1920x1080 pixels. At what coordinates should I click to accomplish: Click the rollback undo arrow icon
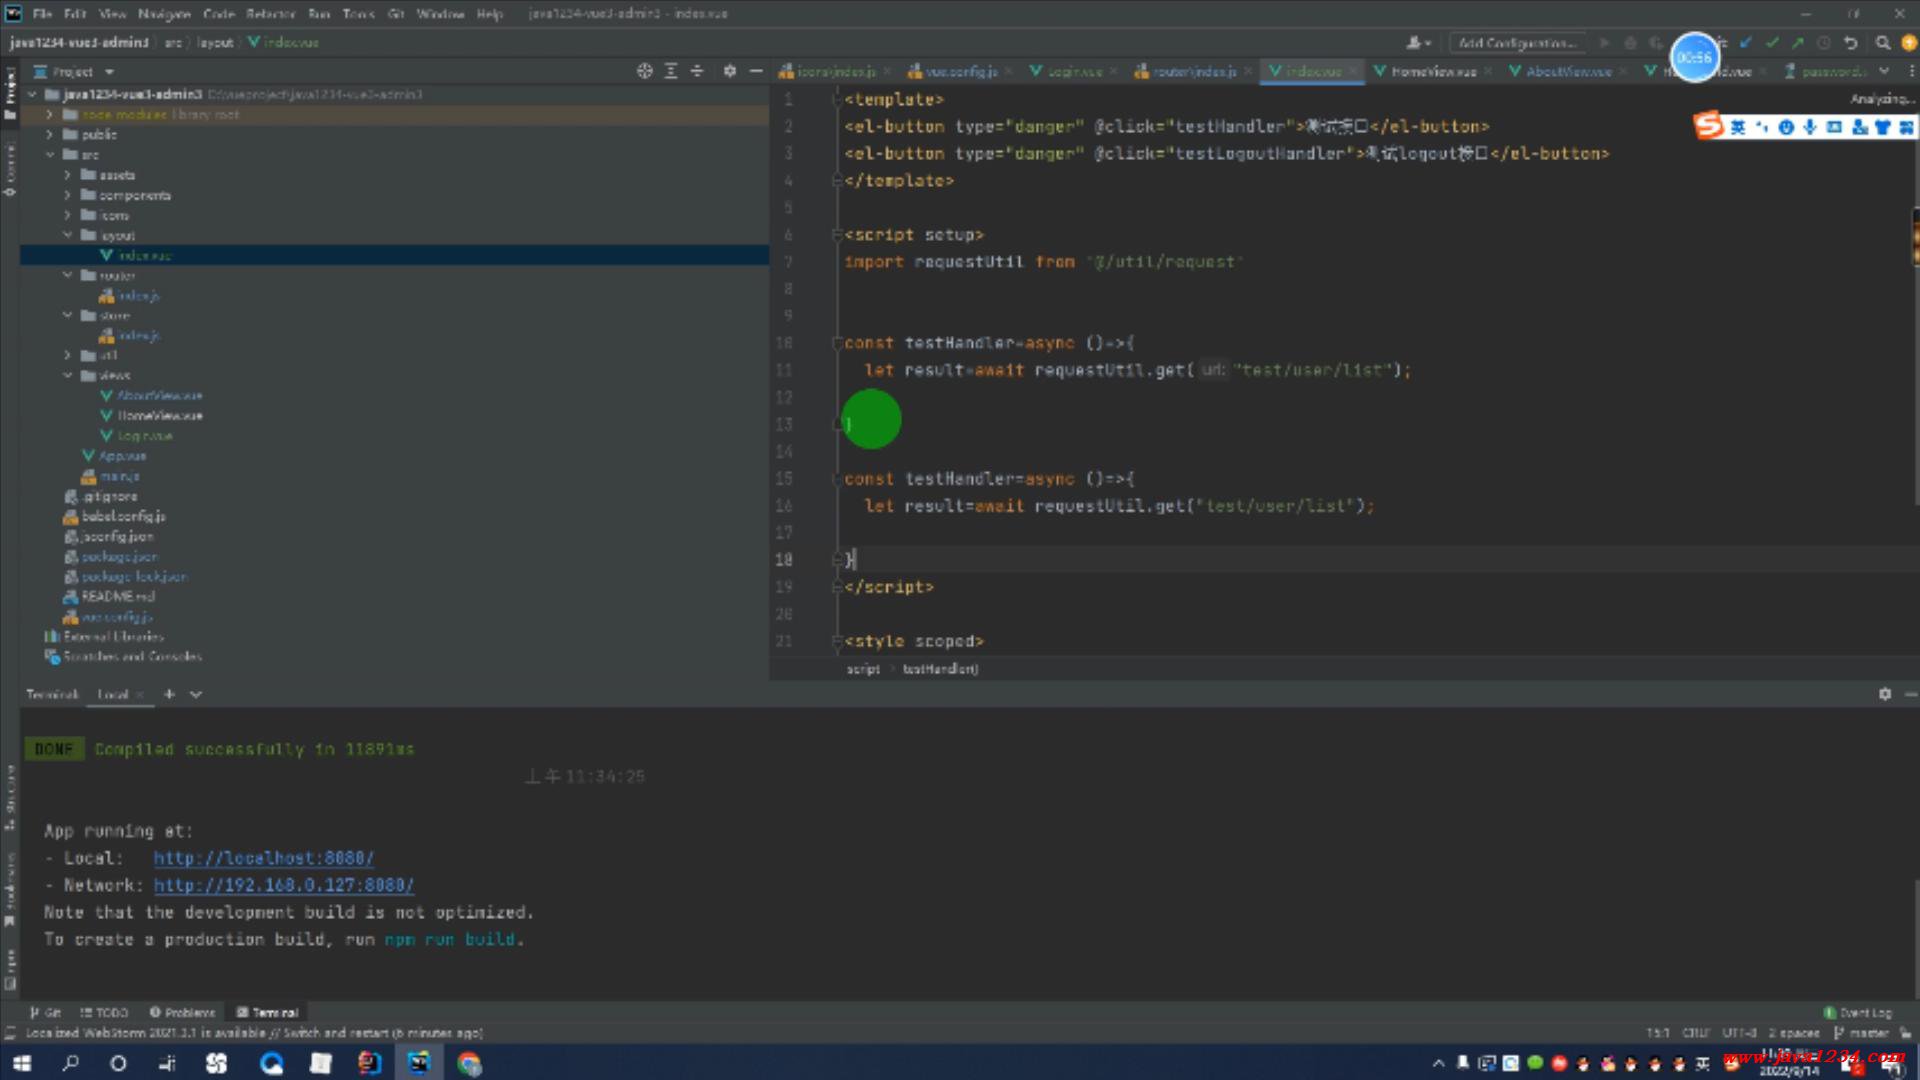coord(1851,43)
